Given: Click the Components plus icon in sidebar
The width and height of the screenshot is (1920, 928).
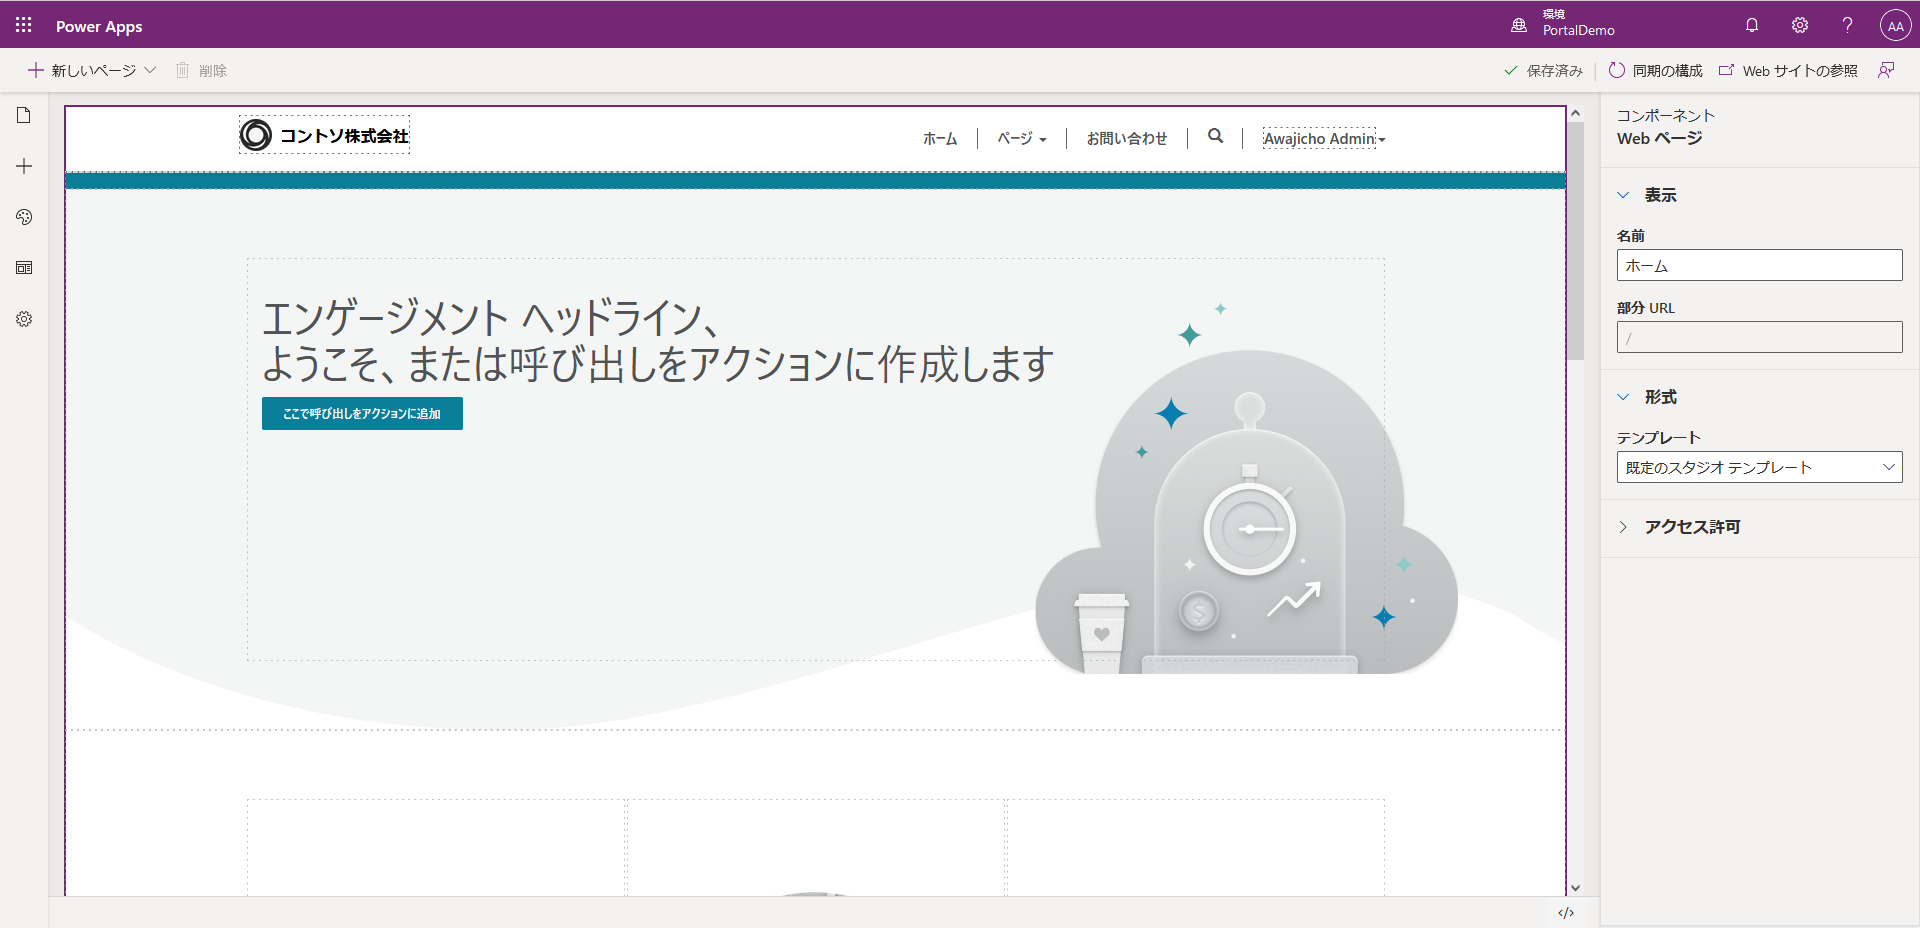Looking at the screenshot, I should [24, 166].
